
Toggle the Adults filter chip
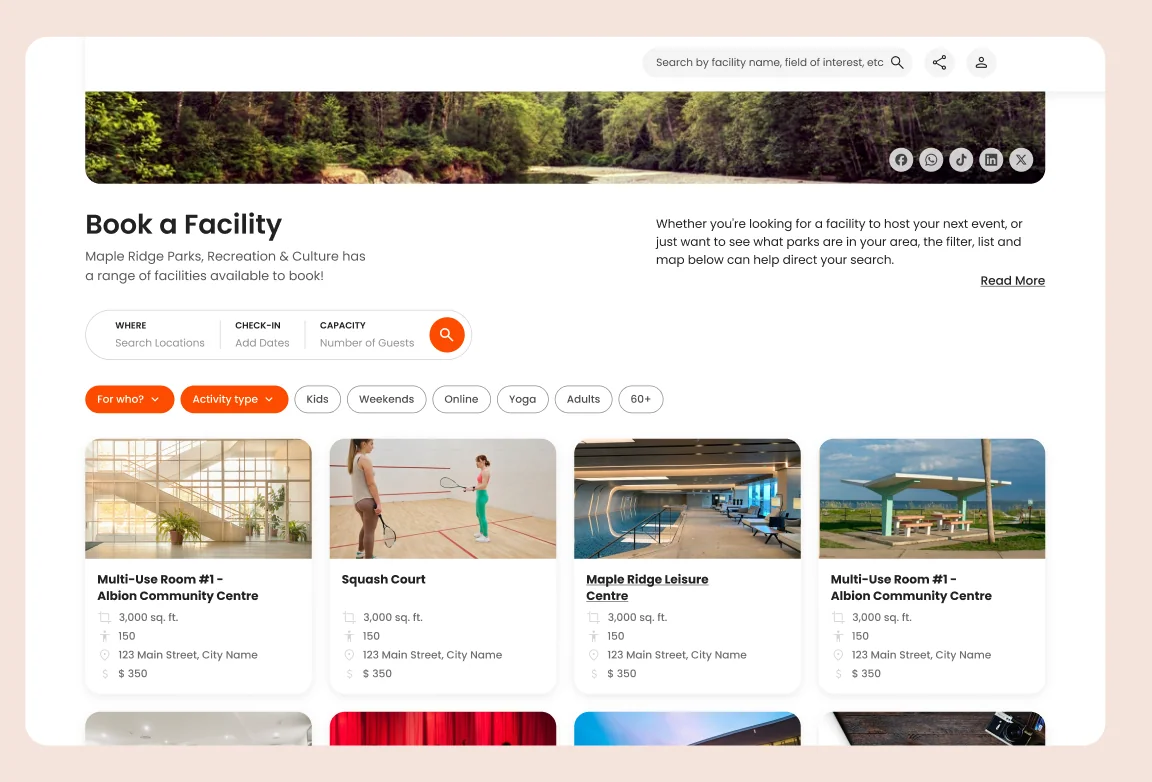[583, 399]
